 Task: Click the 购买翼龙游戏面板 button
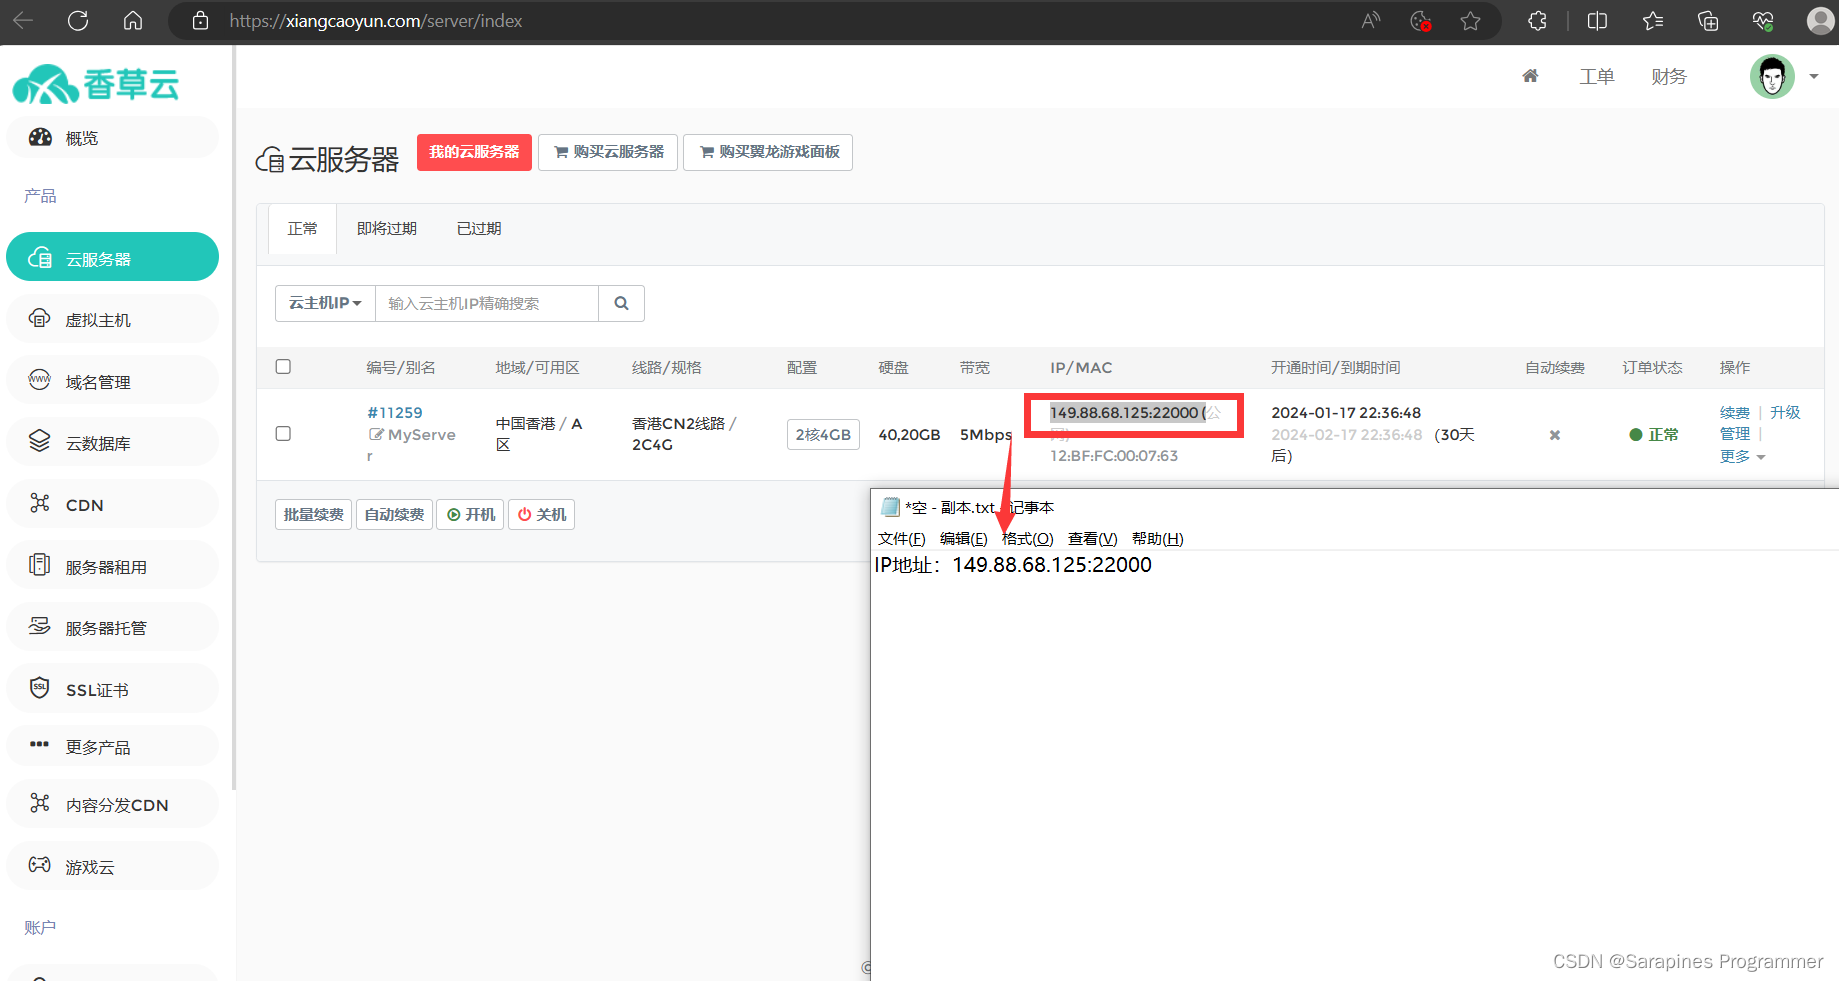coord(768,152)
